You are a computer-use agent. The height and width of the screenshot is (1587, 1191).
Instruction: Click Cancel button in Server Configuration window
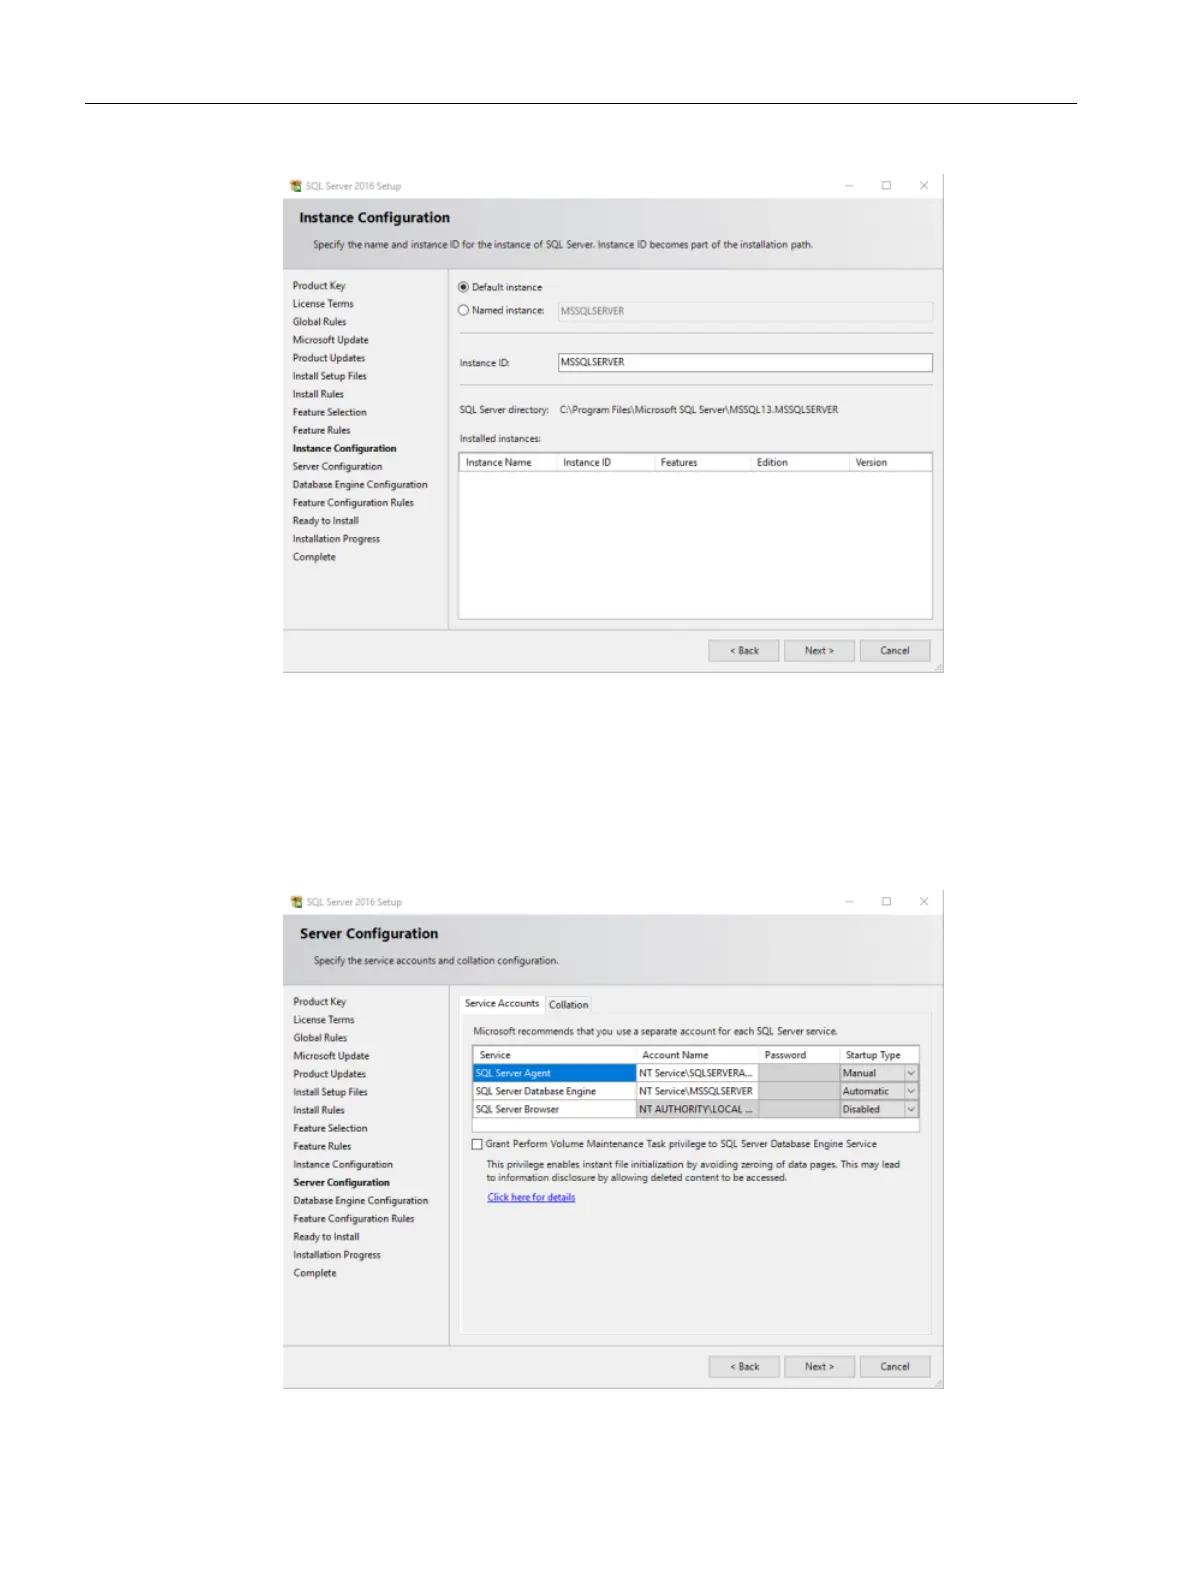[895, 1367]
